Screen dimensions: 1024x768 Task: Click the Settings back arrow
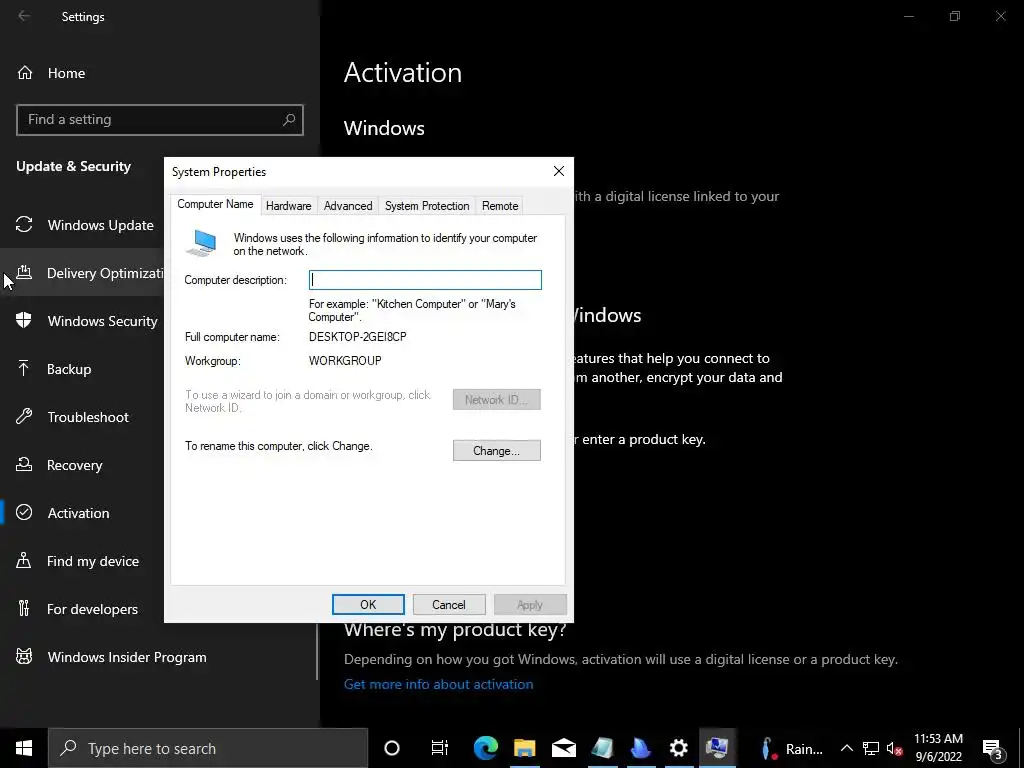pyautogui.click(x=24, y=16)
